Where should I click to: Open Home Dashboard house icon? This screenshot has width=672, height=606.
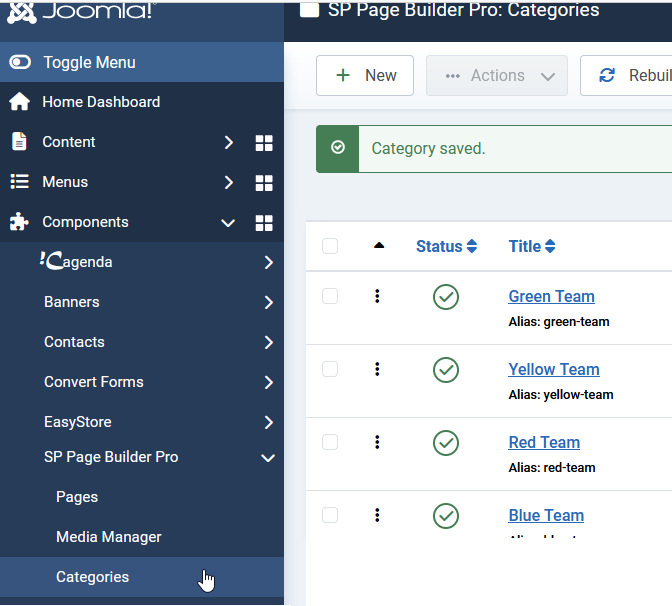tap(20, 102)
